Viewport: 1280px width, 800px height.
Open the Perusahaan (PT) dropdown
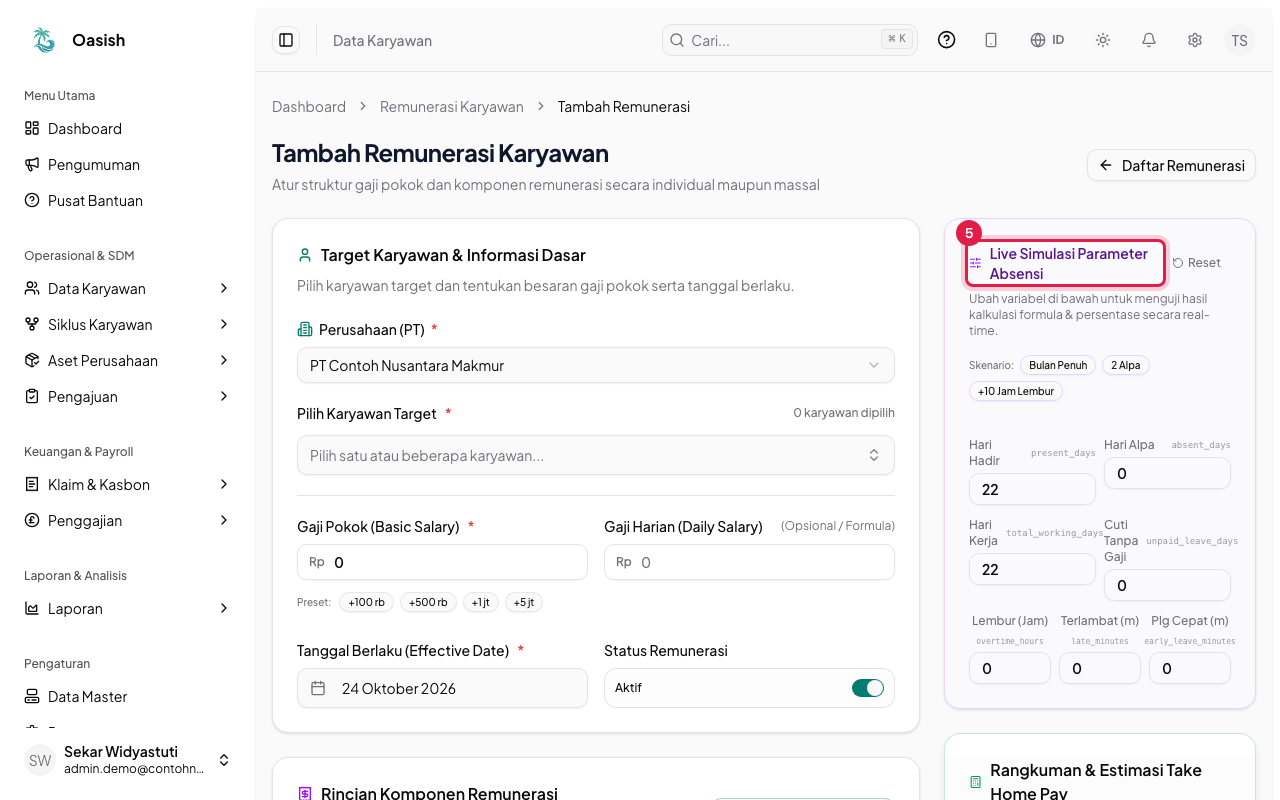tap(596, 365)
